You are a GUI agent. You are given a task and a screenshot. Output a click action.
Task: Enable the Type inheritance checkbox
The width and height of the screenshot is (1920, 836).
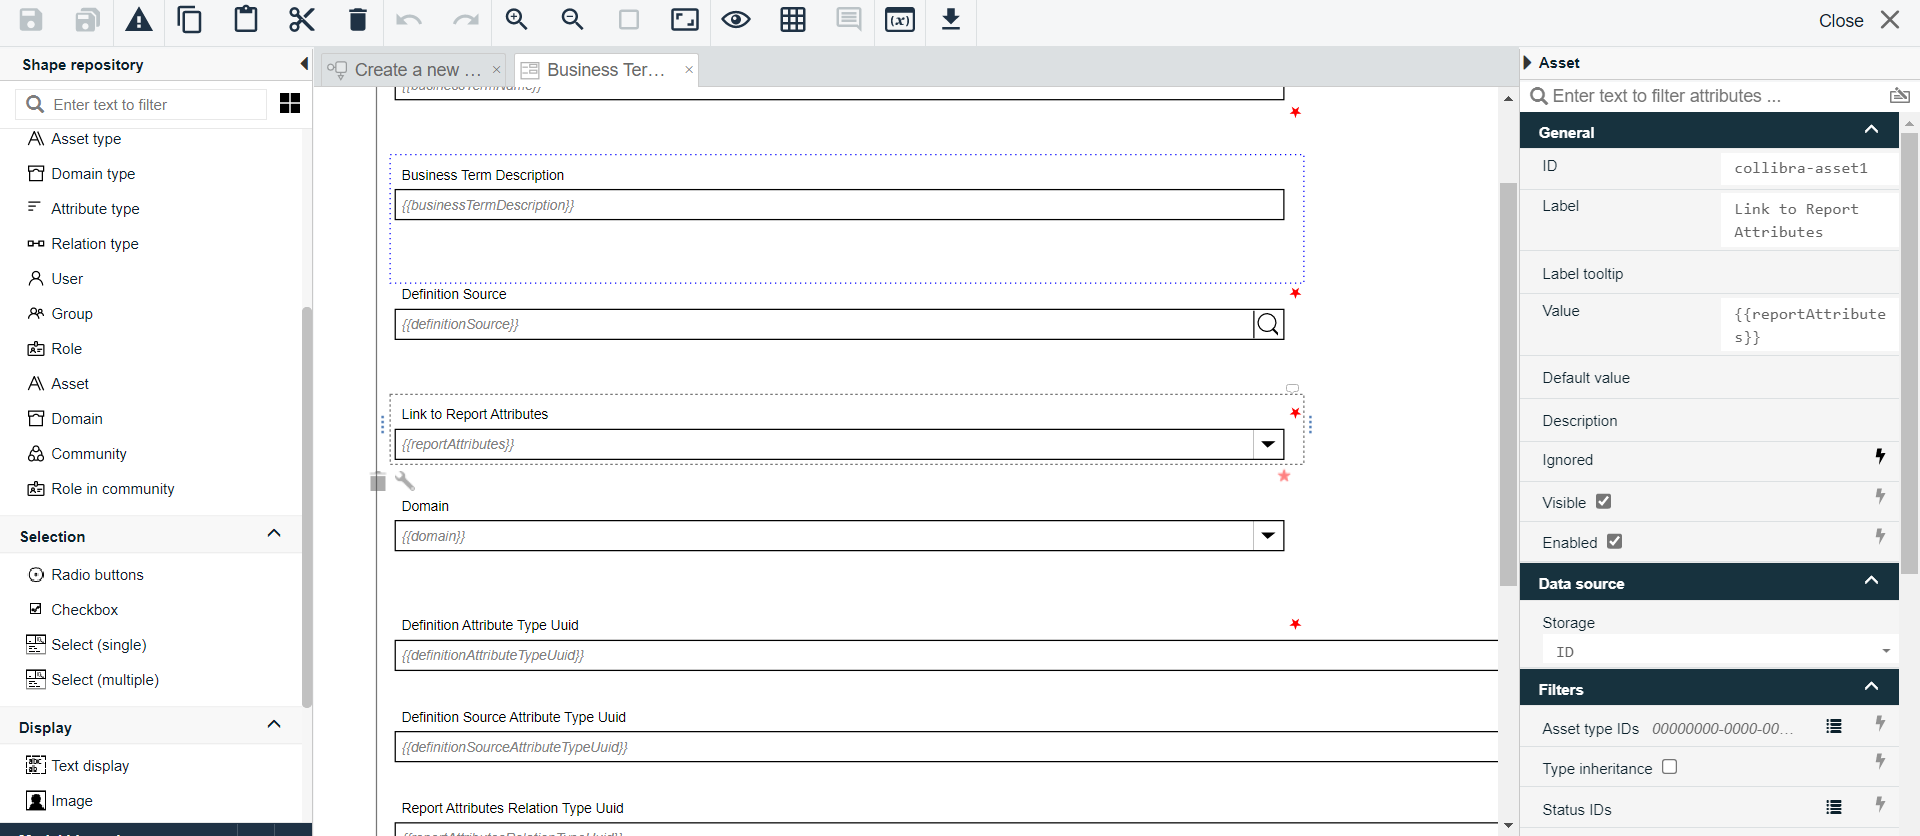(x=1669, y=767)
